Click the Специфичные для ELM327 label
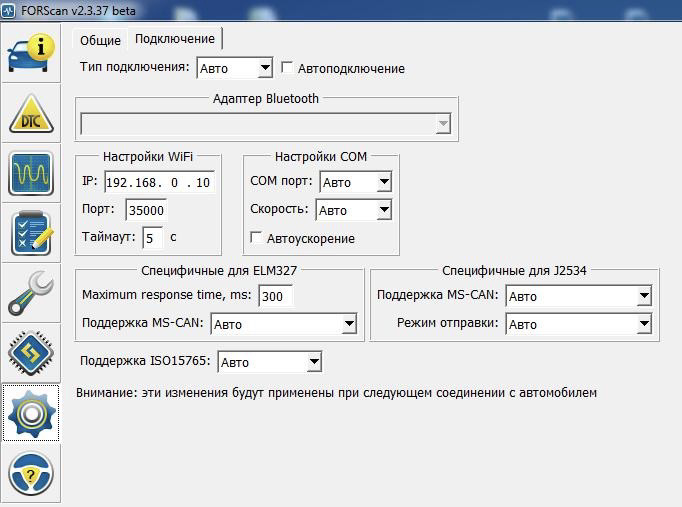Screen dimensions: 682x507 pyautogui.click(x=219, y=270)
